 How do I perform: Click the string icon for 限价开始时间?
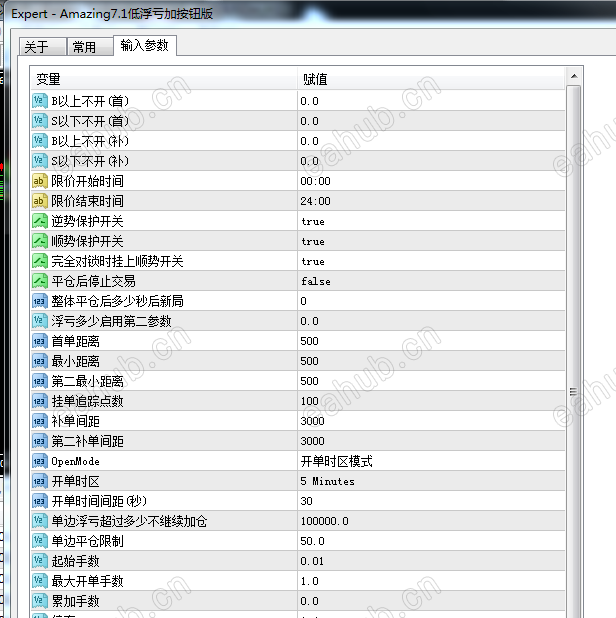(39, 181)
